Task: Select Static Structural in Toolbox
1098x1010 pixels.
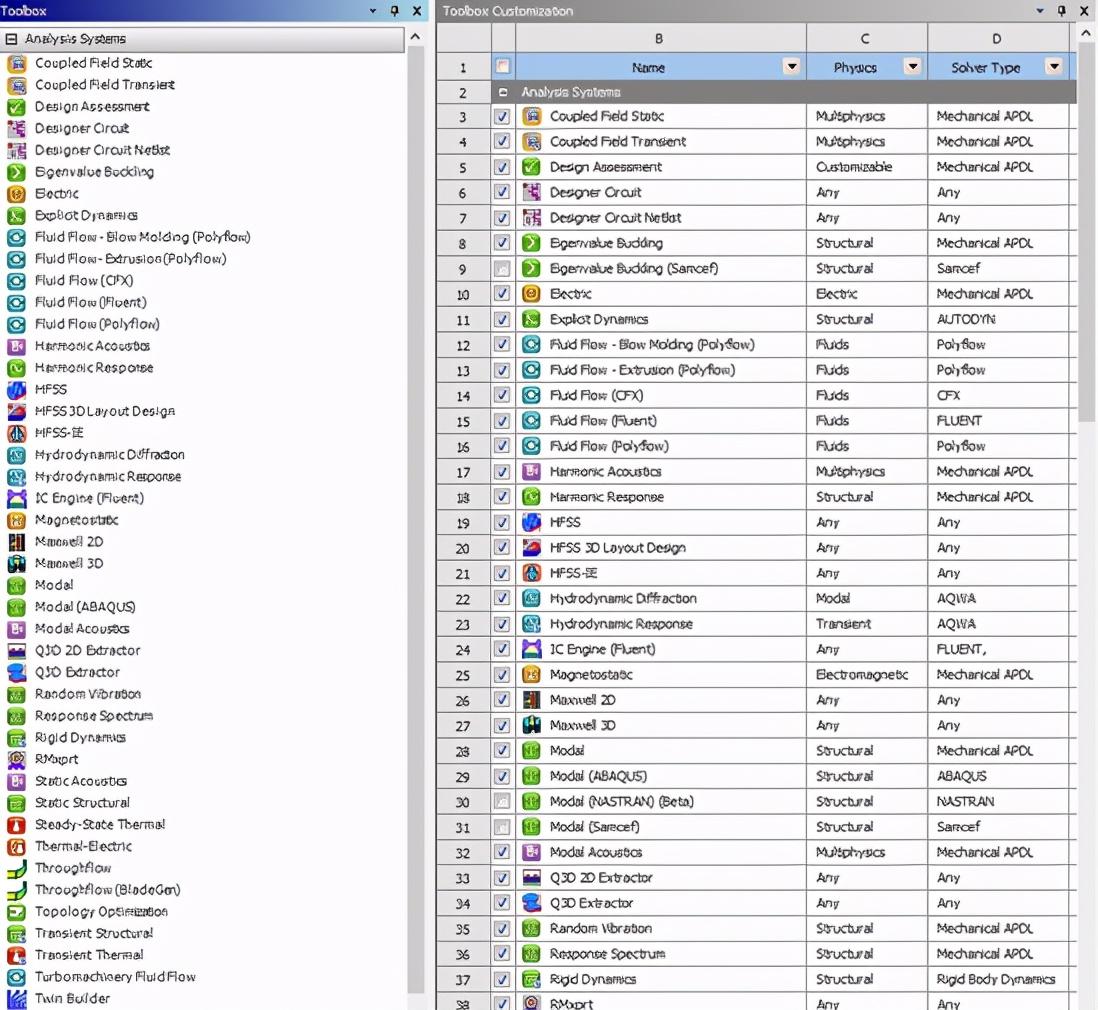Action: pos(83,803)
